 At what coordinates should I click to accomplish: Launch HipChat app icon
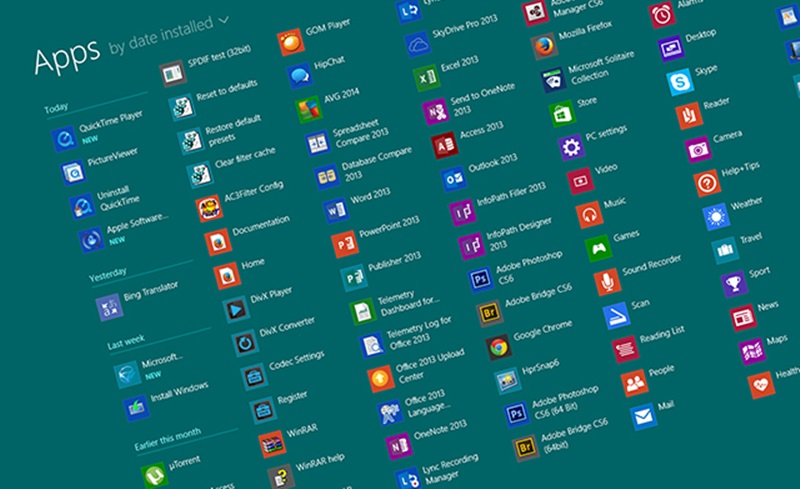(x=300, y=76)
